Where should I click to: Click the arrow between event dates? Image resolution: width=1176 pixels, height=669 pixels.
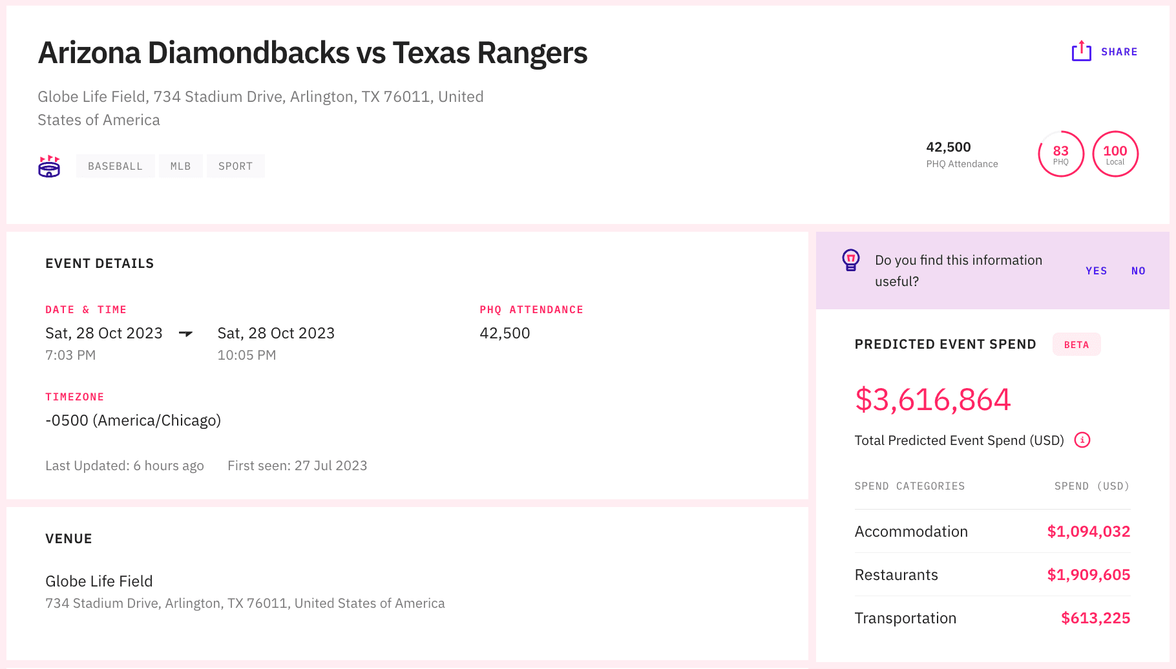click(x=186, y=334)
